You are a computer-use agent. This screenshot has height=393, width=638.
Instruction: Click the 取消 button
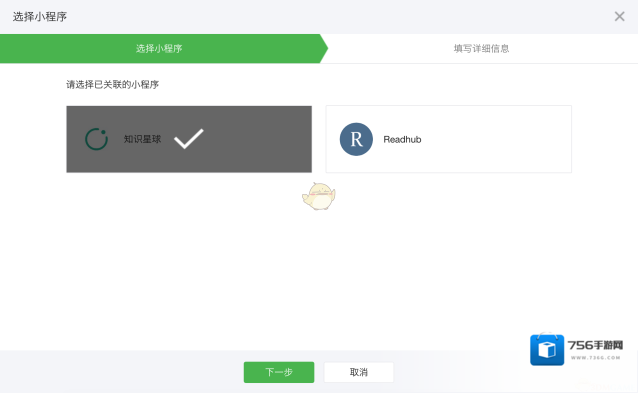[359, 372]
